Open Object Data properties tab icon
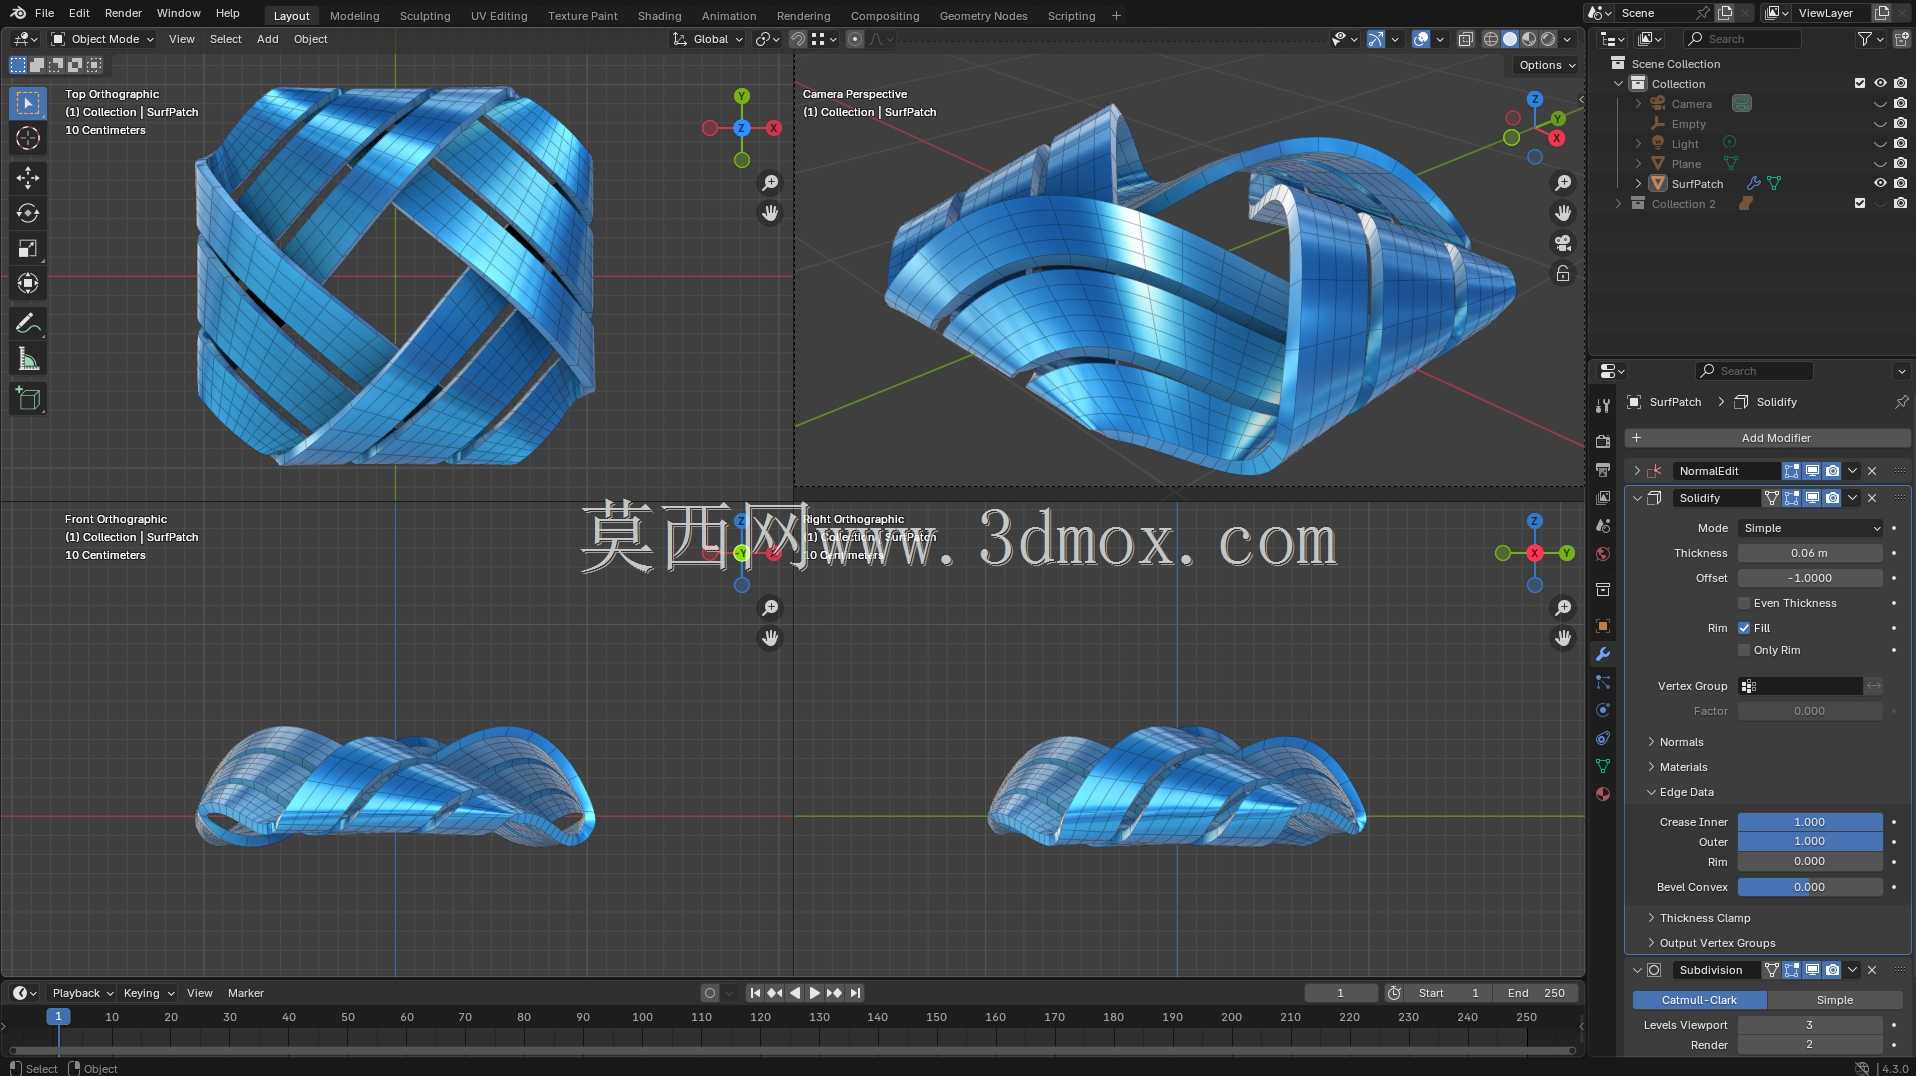The width and height of the screenshot is (1916, 1076). (1603, 766)
